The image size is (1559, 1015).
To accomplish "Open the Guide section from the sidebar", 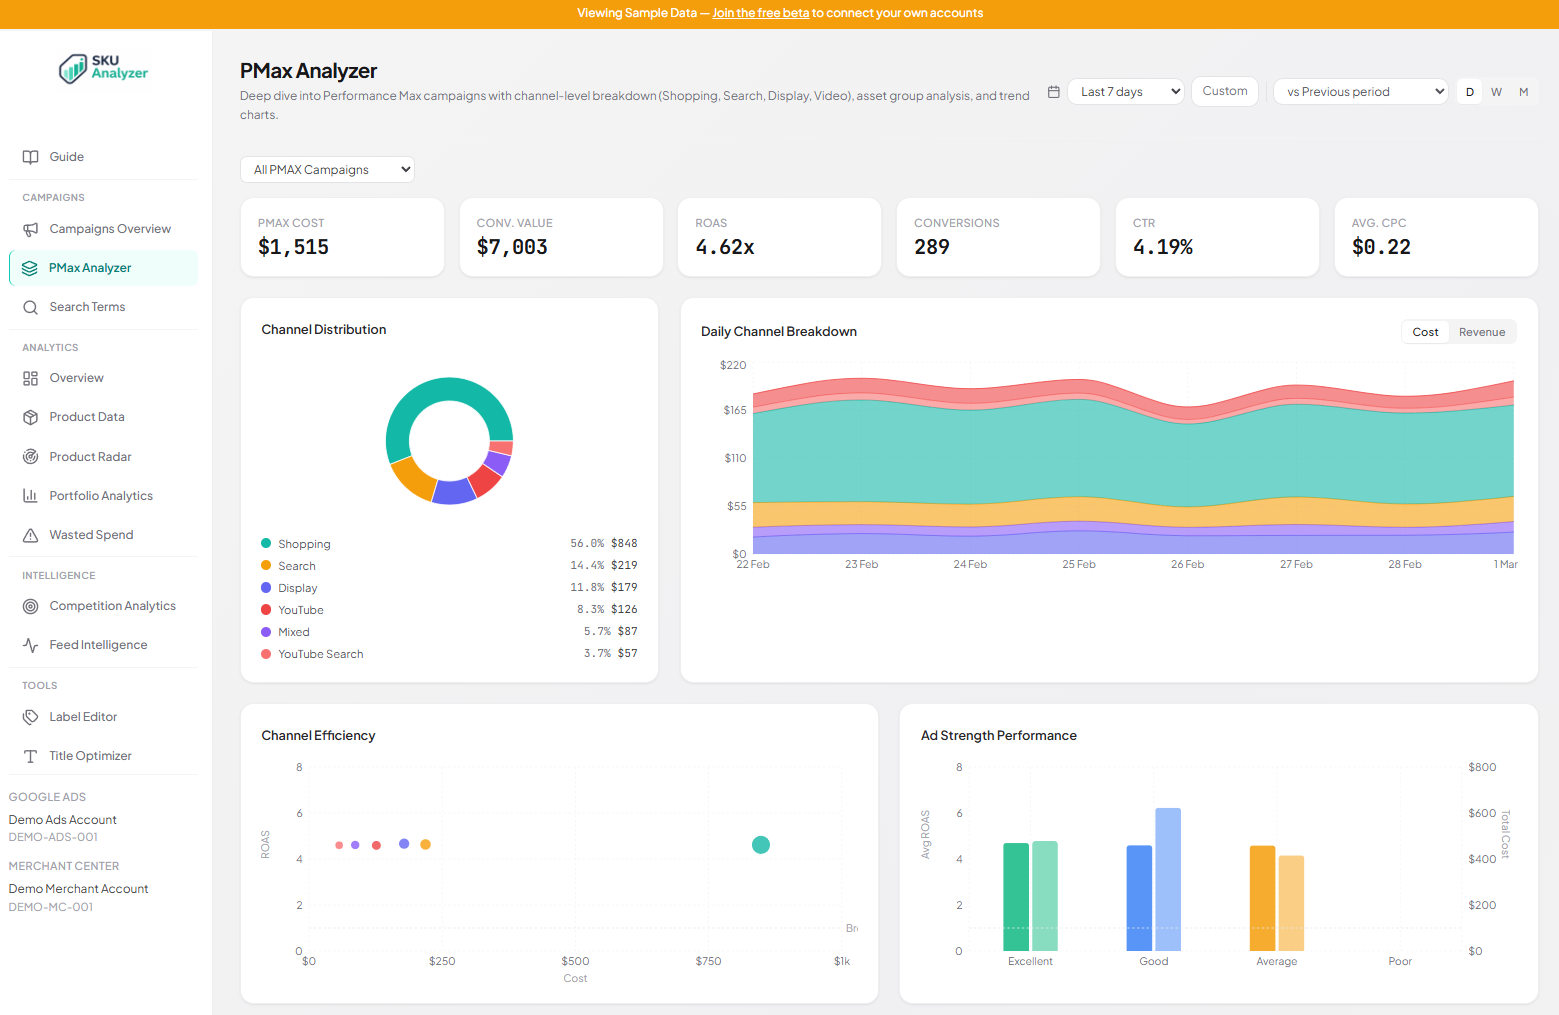I will [67, 157].
